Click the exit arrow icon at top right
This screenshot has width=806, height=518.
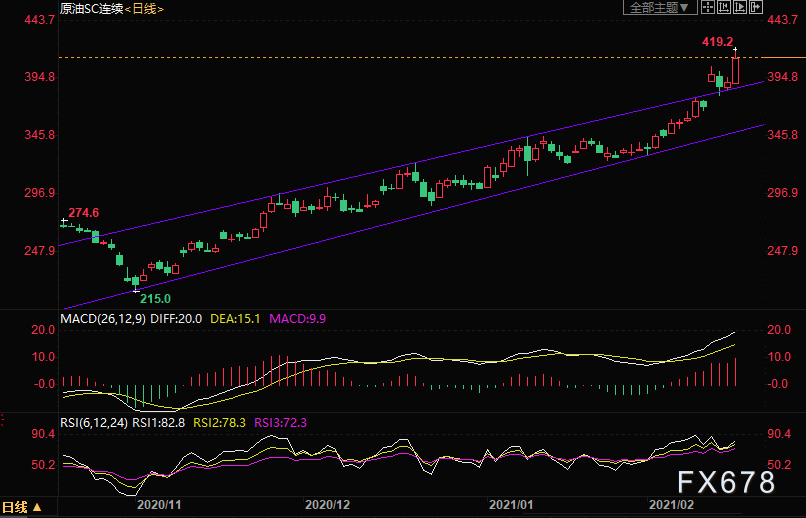[756, 8]
